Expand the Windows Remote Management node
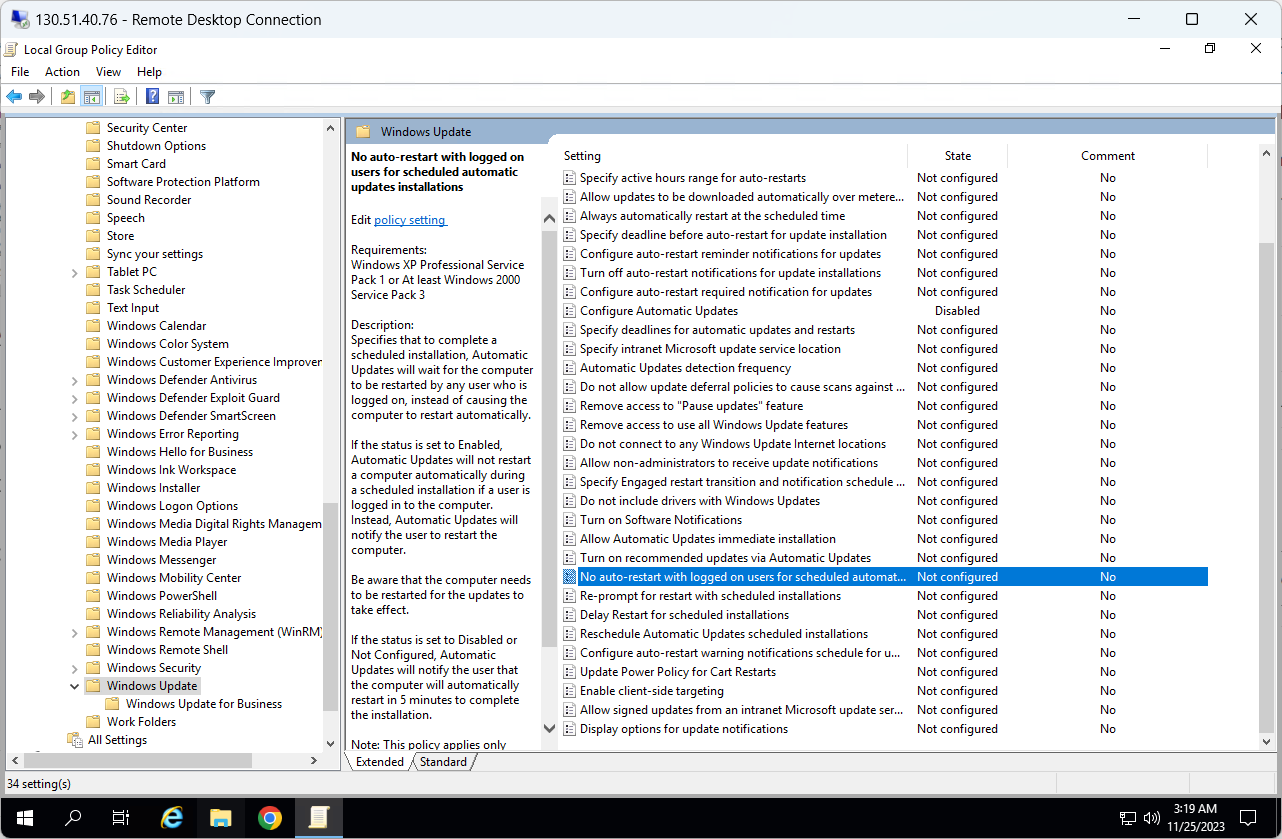Viewport: 1282px width, 839px height. pyautogui.click(x=74, y=631)
